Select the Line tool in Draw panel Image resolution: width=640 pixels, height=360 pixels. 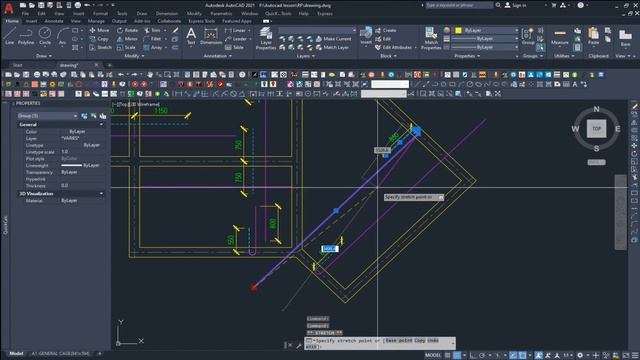click(9, 36)
